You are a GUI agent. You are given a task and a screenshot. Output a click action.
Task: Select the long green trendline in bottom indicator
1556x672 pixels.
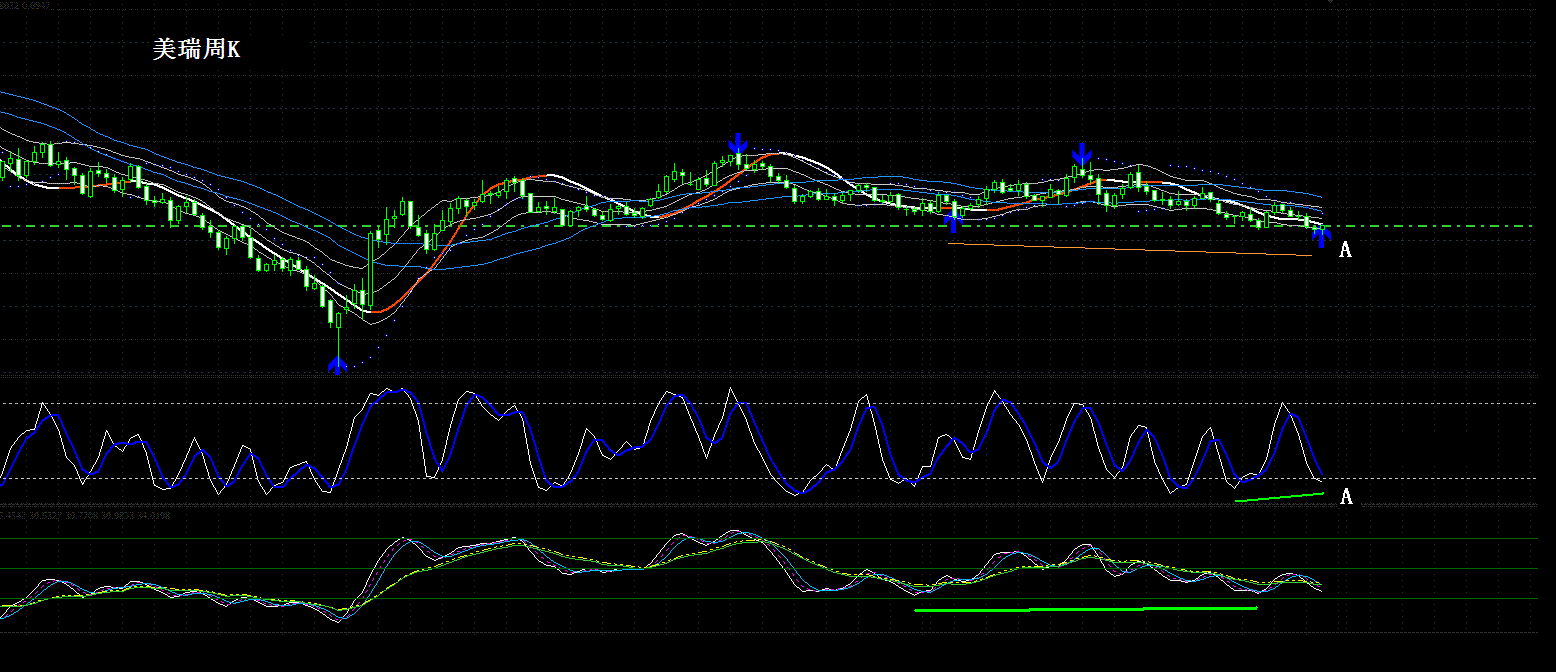1085,608
